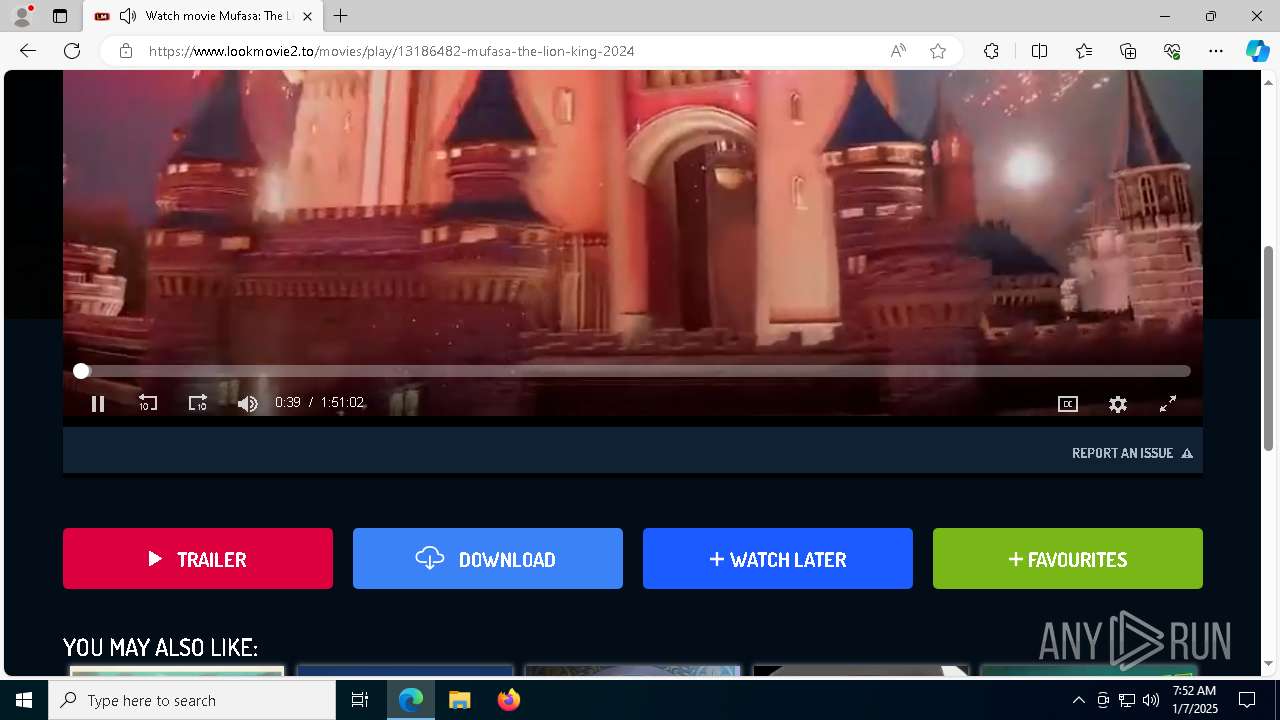This screenshot has width=1280, height=720.
Task: Toggle closed captions in player
Action: tap(1068, 404)
